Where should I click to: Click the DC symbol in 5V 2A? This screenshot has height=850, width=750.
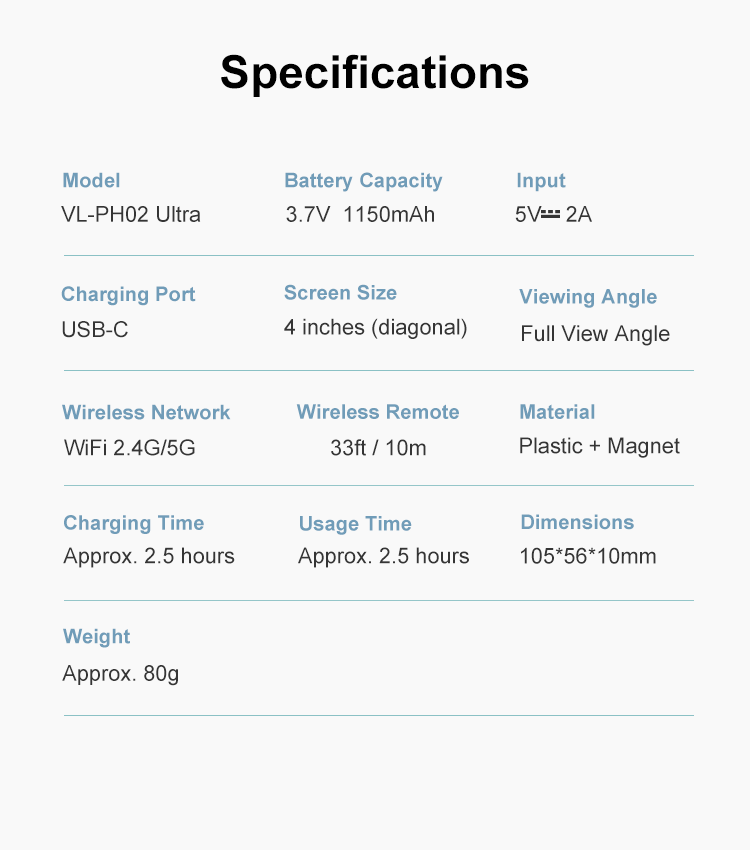[x=551, y=215]
